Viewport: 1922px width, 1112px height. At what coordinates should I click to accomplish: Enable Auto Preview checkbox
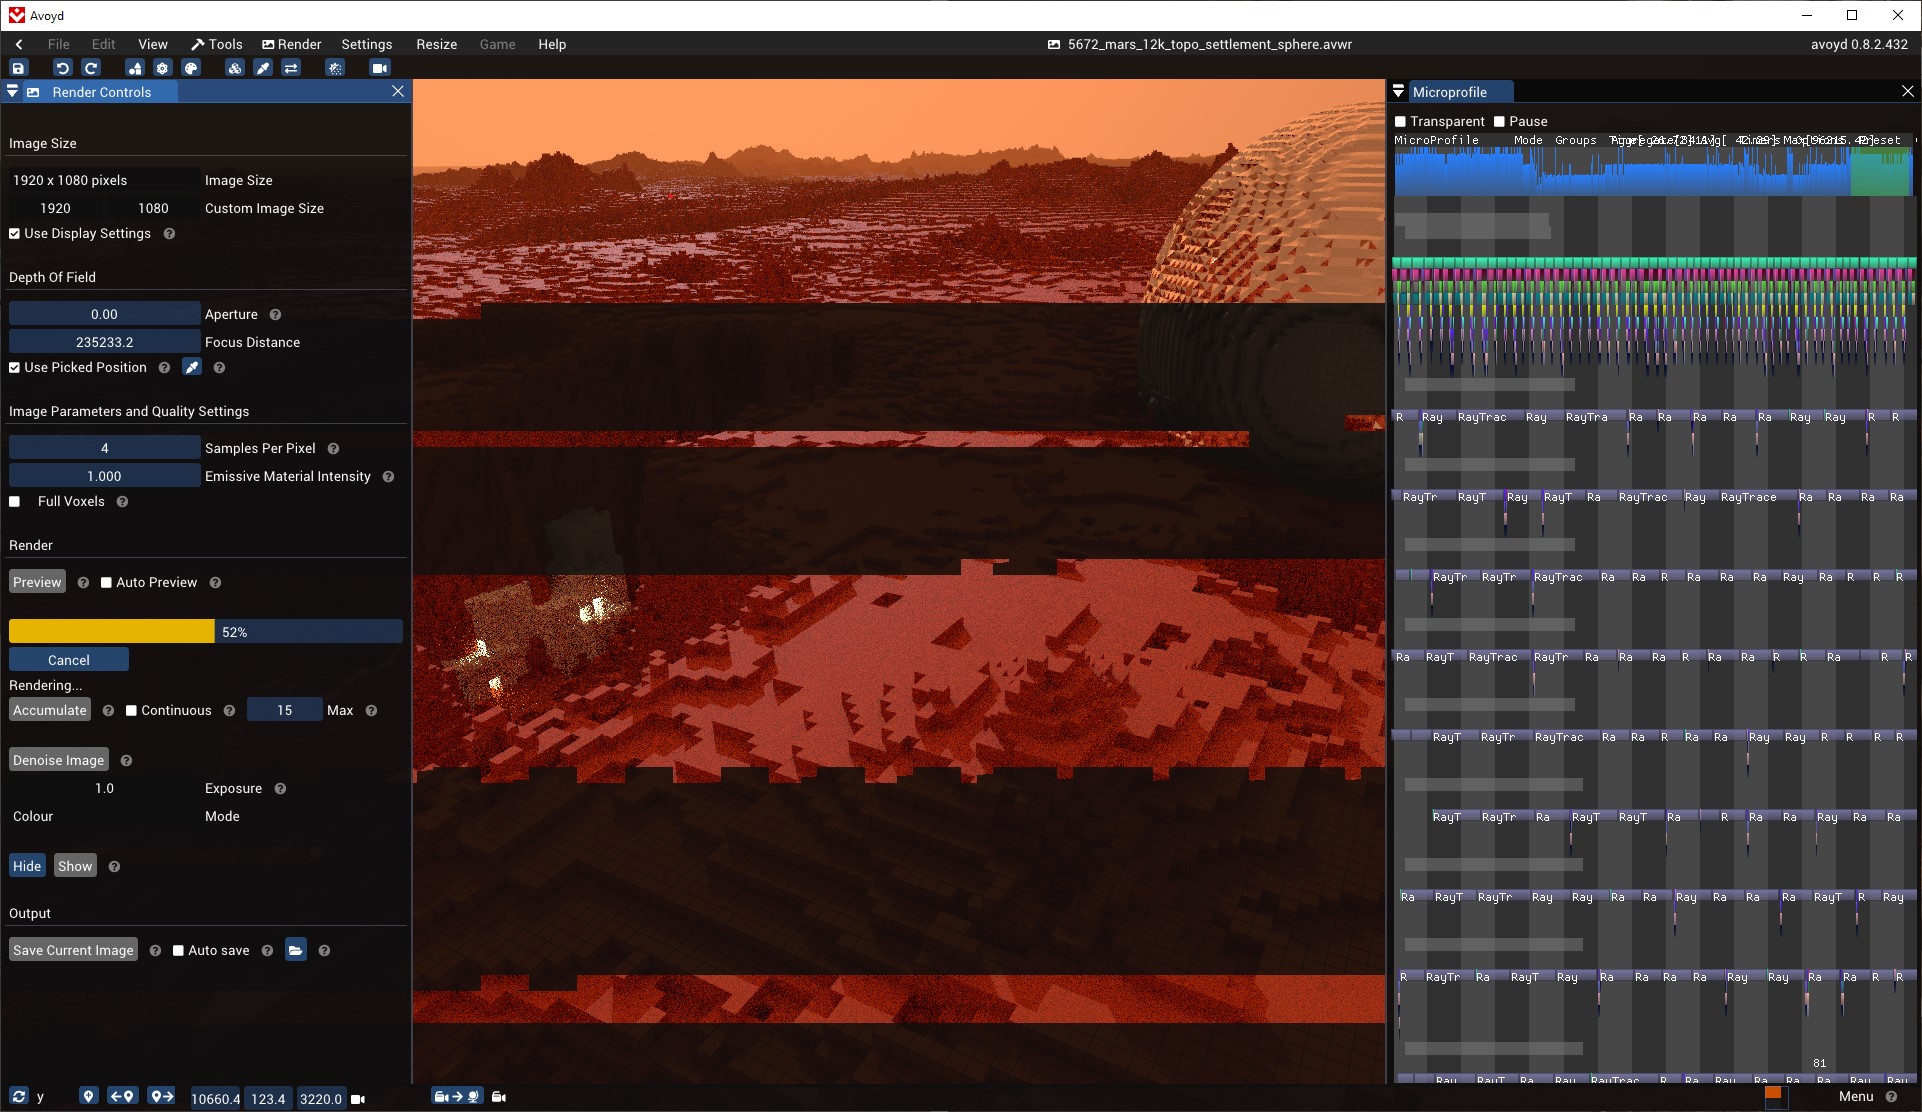(106, 582)
